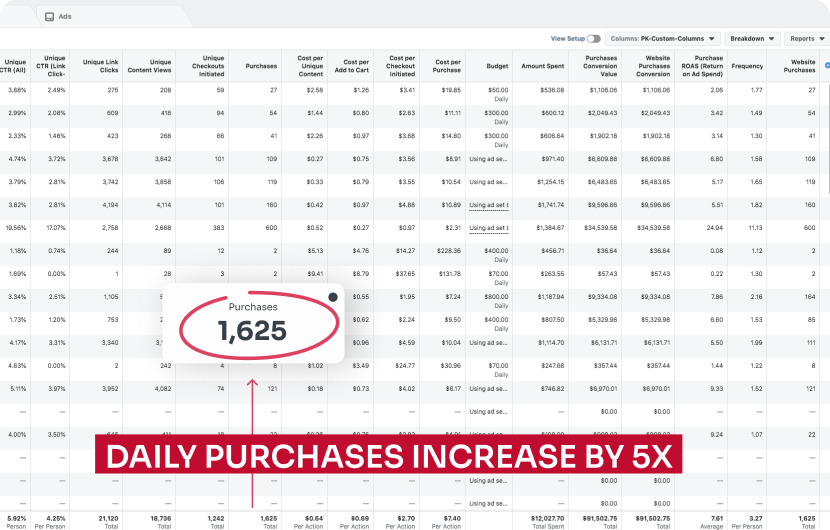Click the Ads tab icon
Viewport: 830px width, 530px height.
click(49, 16)
